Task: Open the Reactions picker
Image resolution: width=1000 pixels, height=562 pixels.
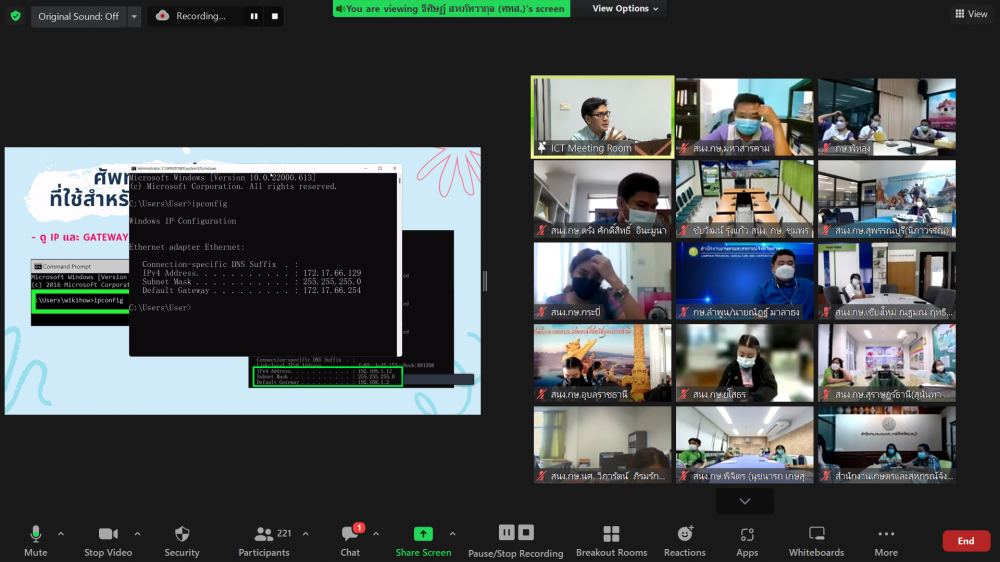Action: 685,540
